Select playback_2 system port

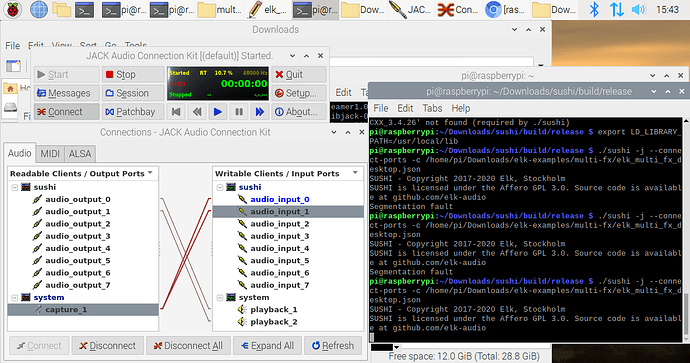[274, 322]
